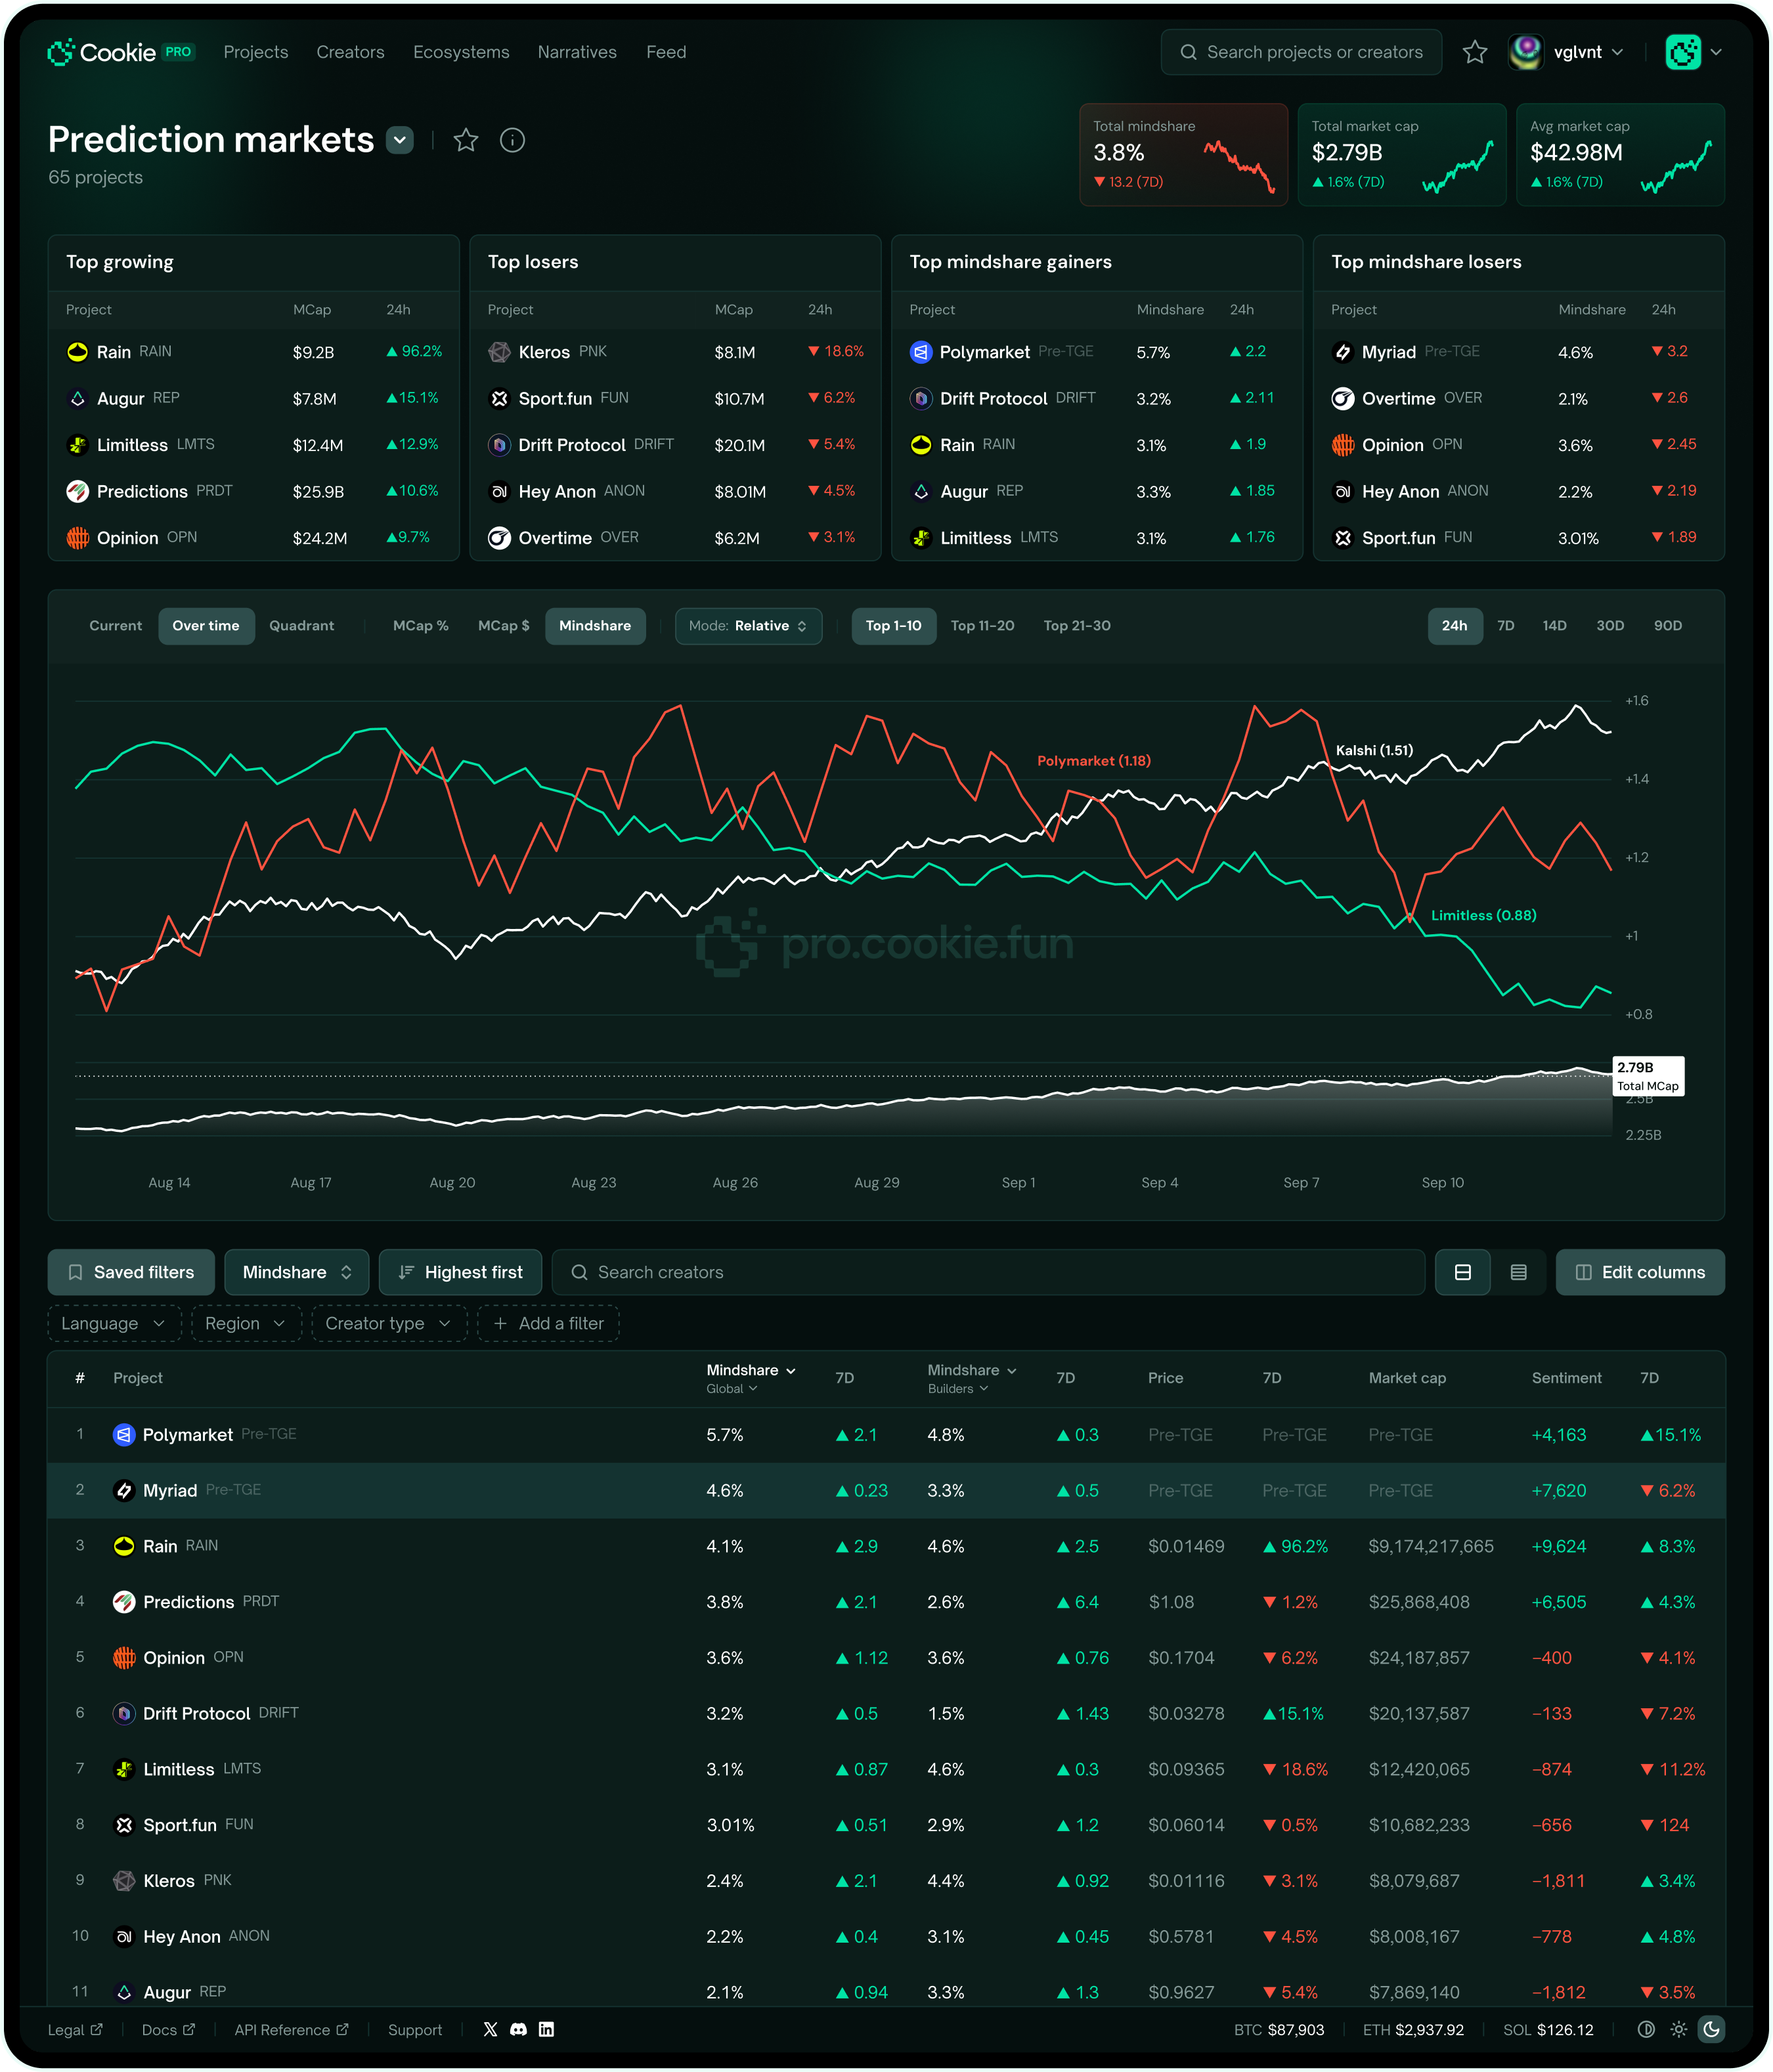This screenshot has height=2072, width=1773.
Task: Open the Legal footer link
Action: [75, 2030]
